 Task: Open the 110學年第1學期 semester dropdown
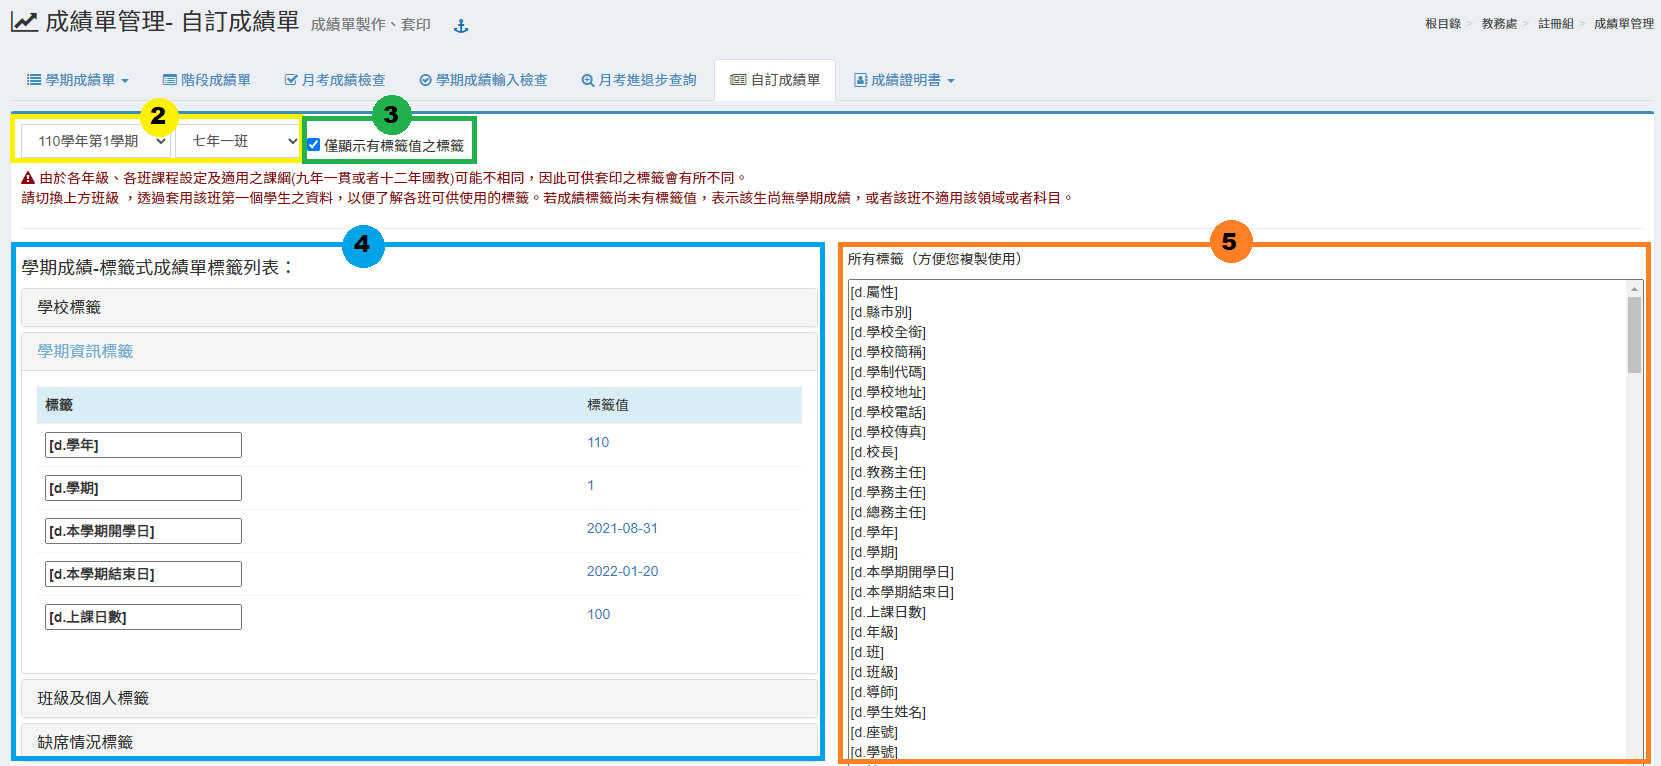95,141
